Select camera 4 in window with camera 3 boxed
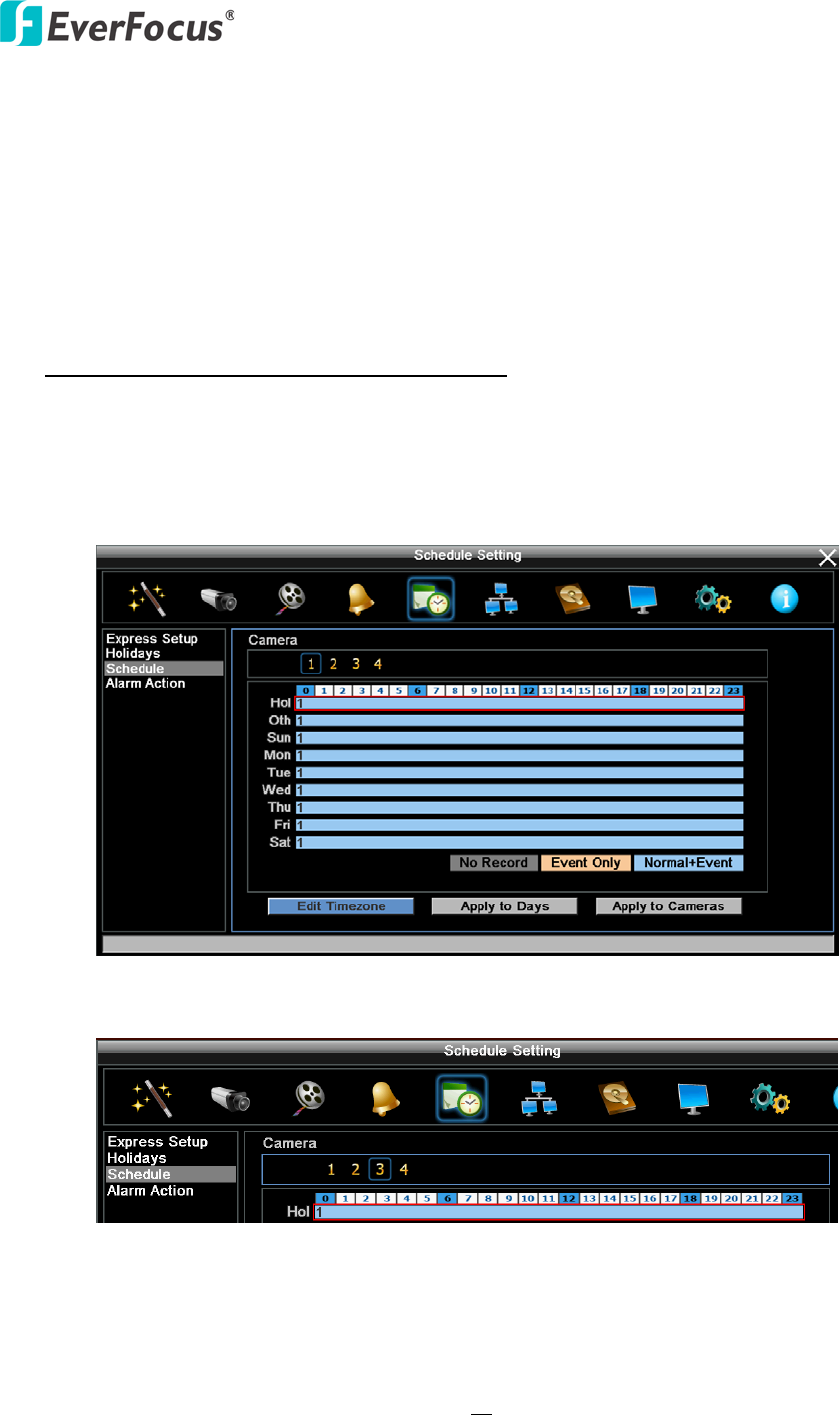Screen dimensions: 839x1415 click(x=404, y=1168)
